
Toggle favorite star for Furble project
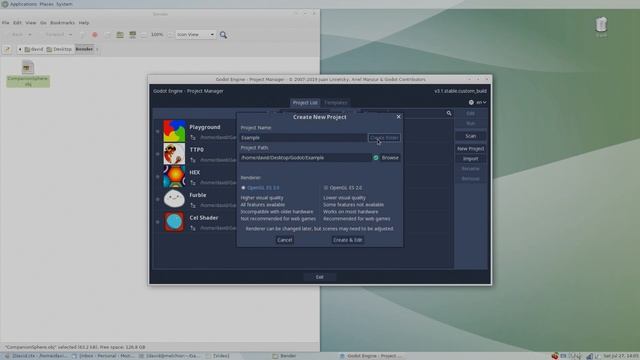158,199
